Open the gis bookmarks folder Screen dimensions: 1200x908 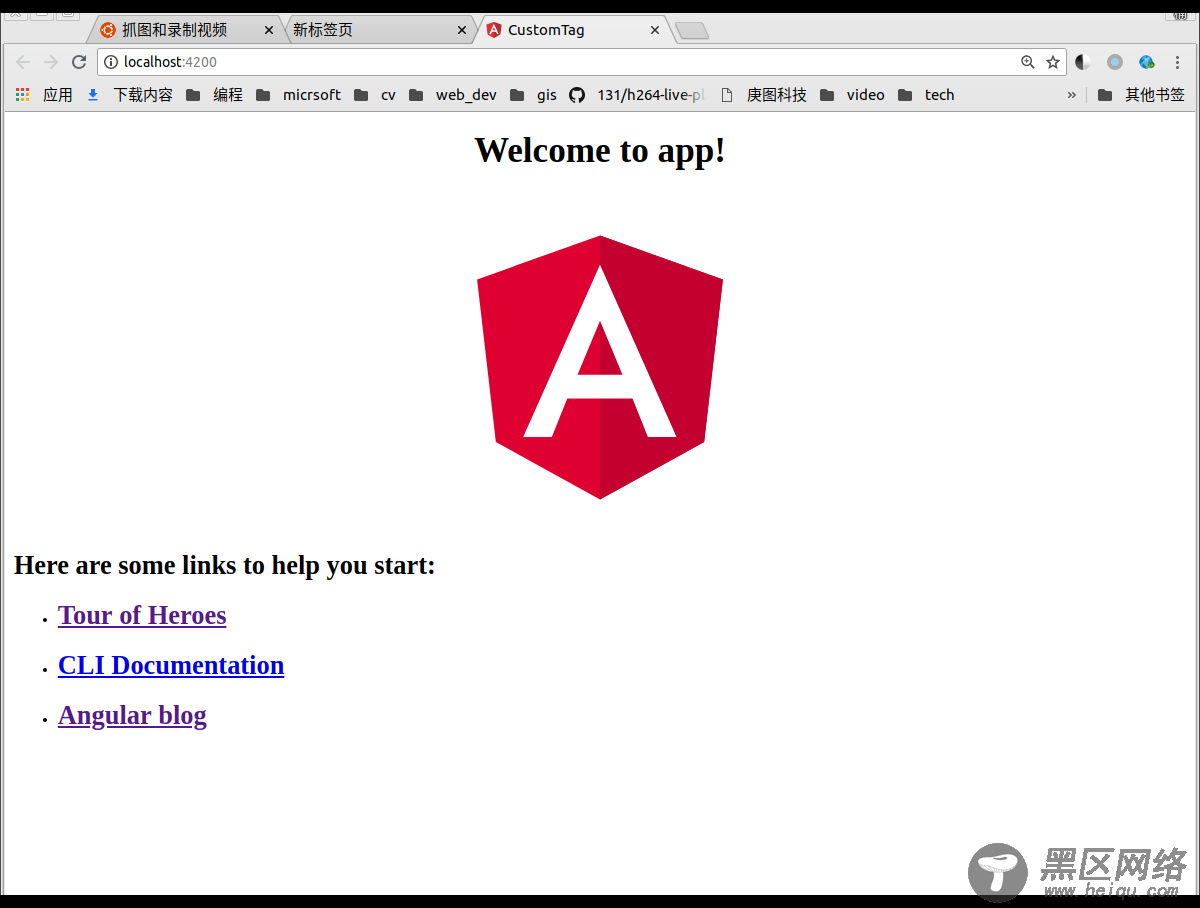533,95
